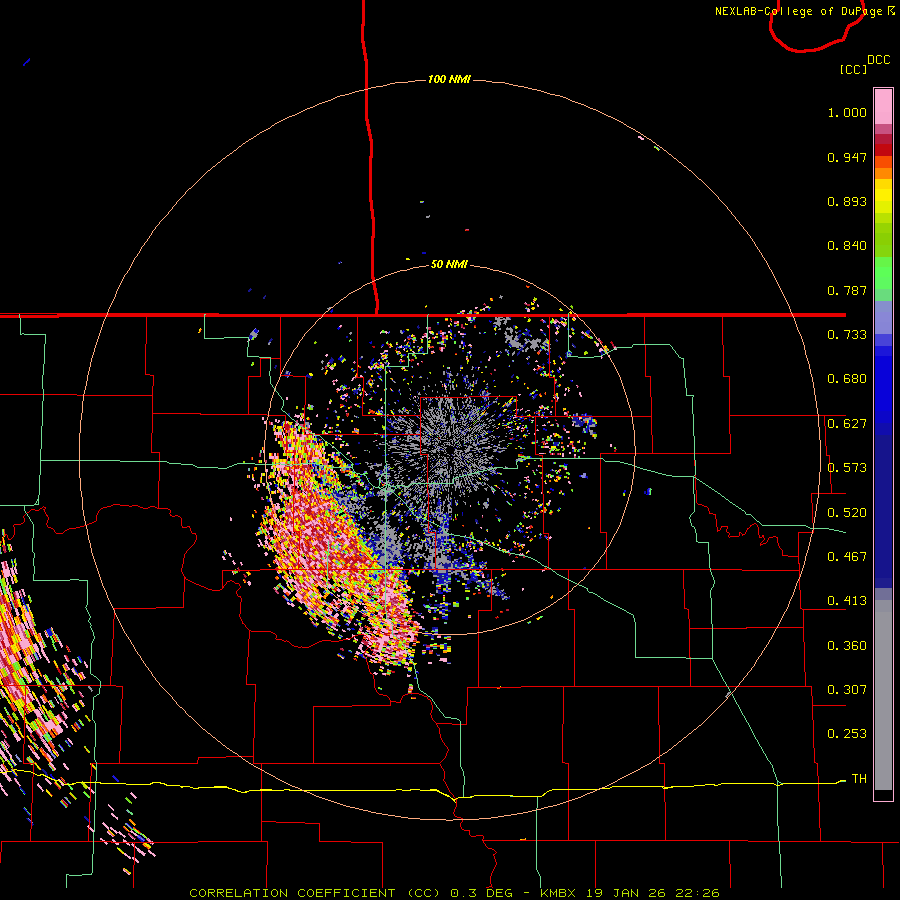Click the 0.360 scale value
The width and height of the screenshot is (900, 900).
point(847,646)
